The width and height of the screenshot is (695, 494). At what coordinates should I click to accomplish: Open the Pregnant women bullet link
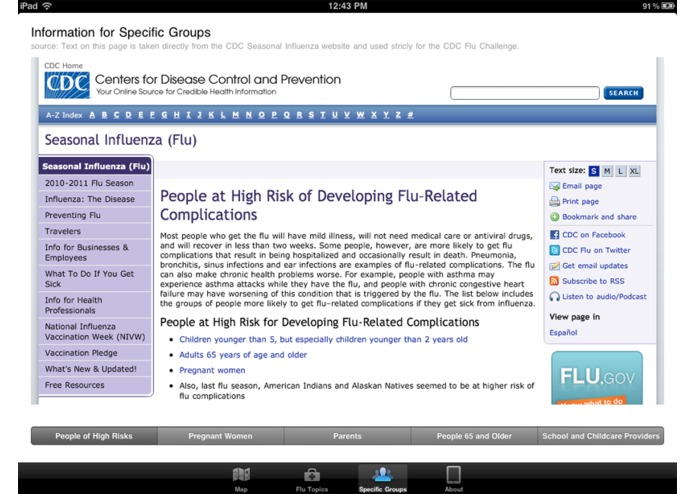point(212,370)
